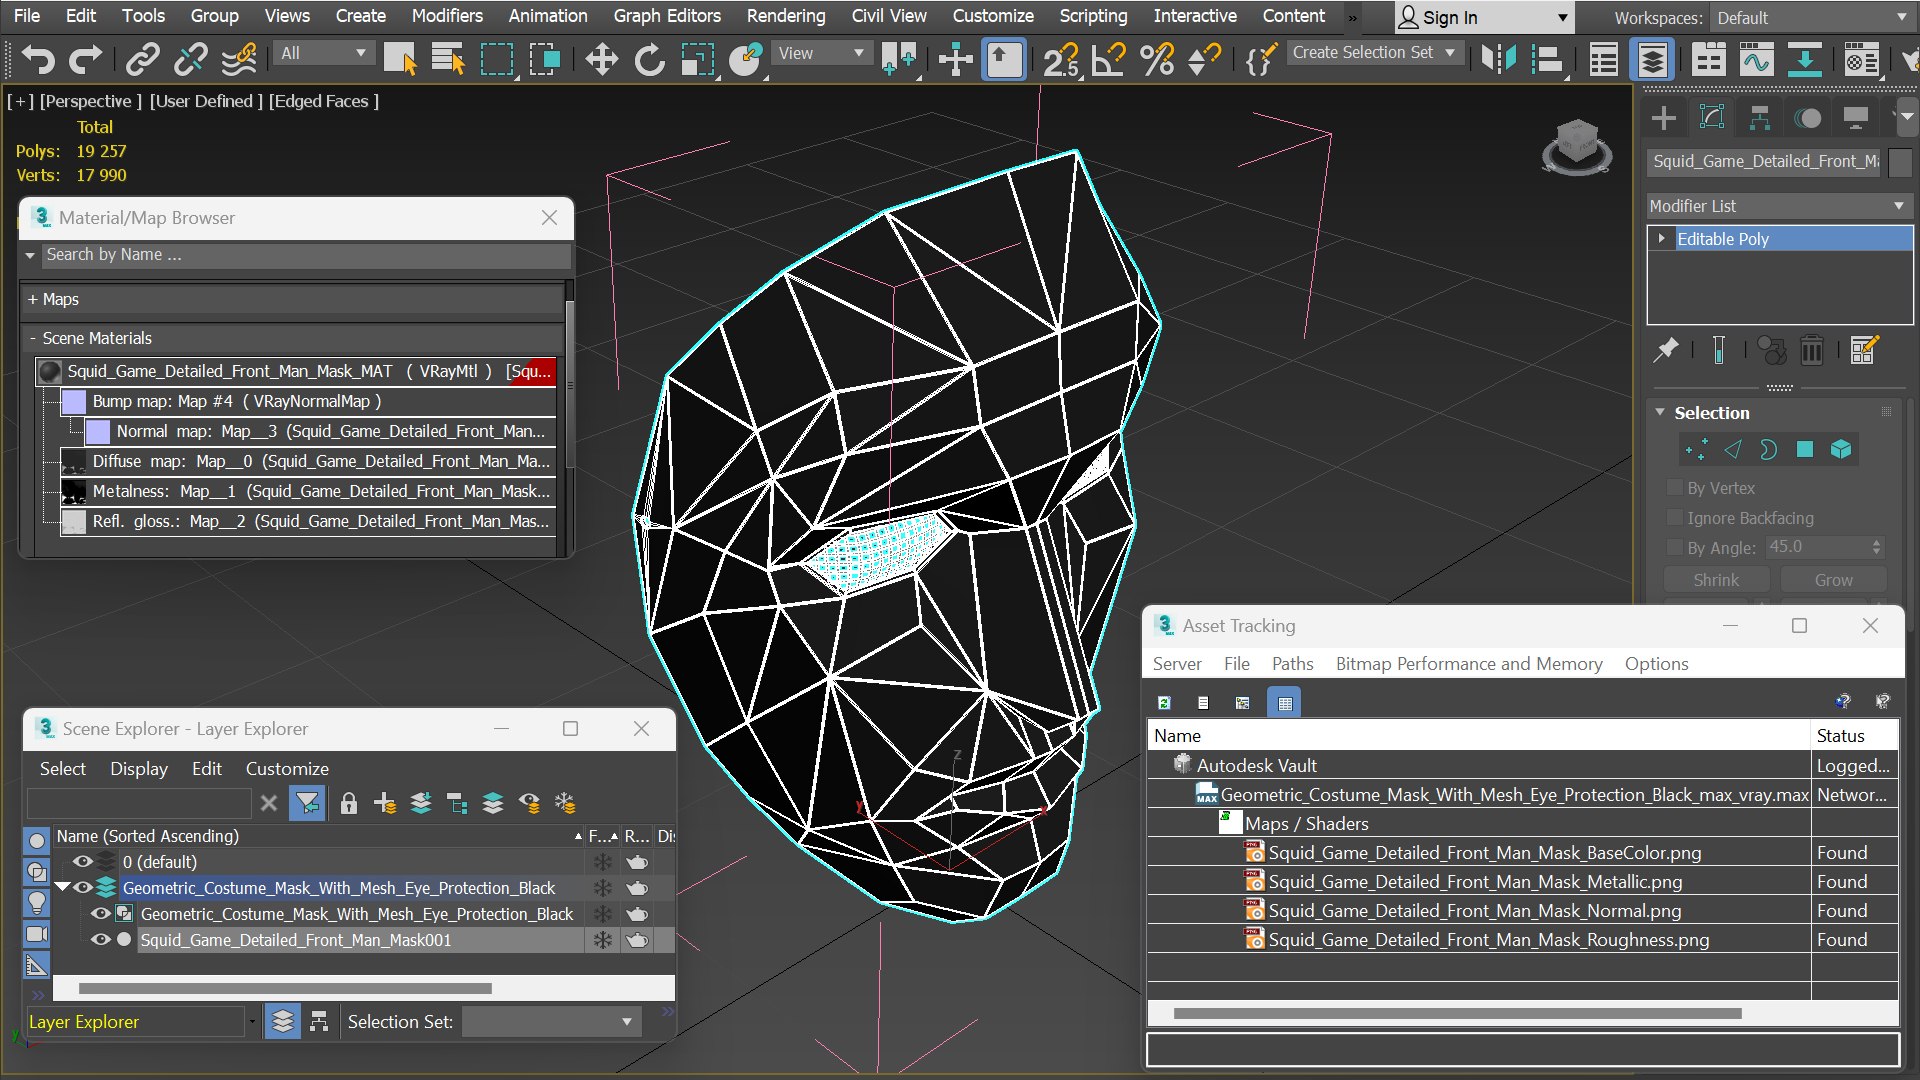Viewport: 1920px width, 1080px height.
Task: Toggle visibility of Squid_Game_Detailed_Front_Man_Mask001
Action: tap(101, 939)
